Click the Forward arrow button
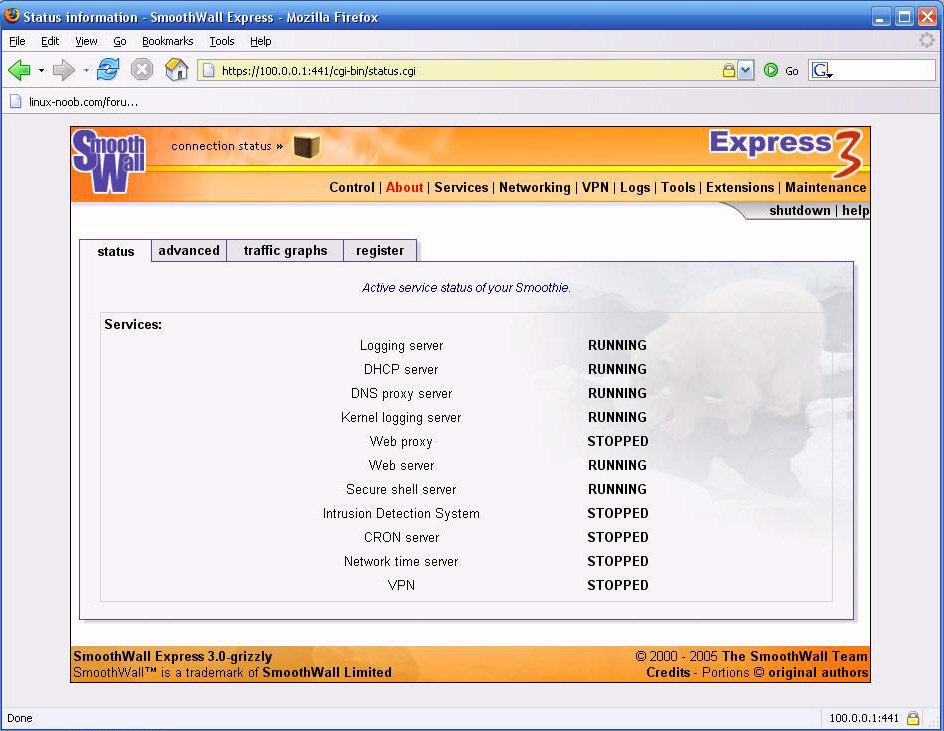 (x=63, y=70)
